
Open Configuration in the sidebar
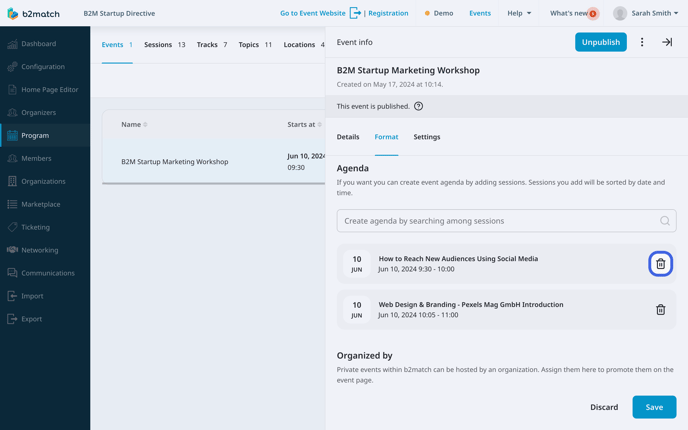coord(43,67)
